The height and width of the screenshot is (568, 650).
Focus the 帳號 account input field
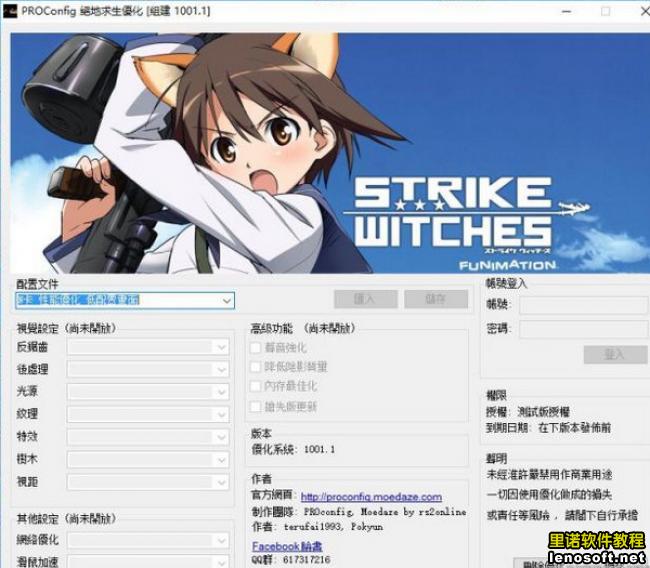point(583,305)
